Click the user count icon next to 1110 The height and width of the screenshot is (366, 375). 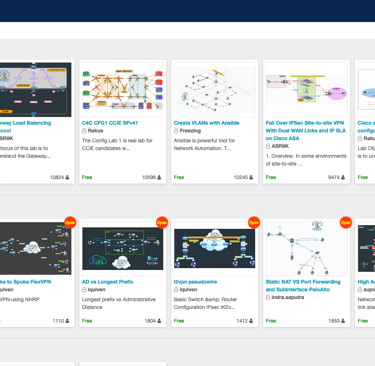coord(67,321)
